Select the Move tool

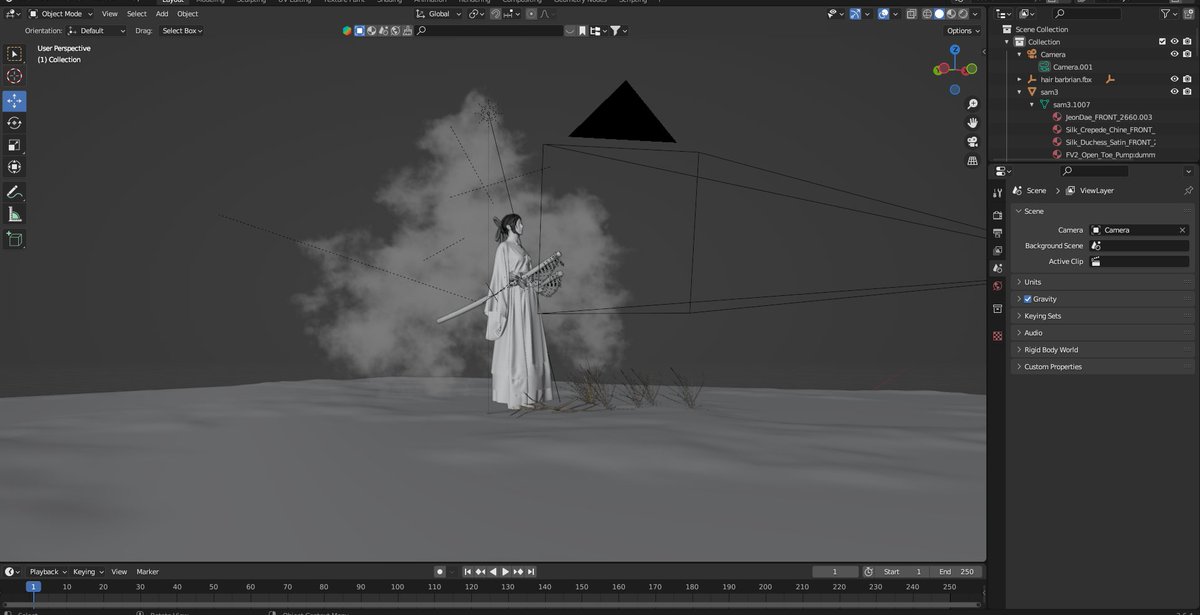[14, 101]
